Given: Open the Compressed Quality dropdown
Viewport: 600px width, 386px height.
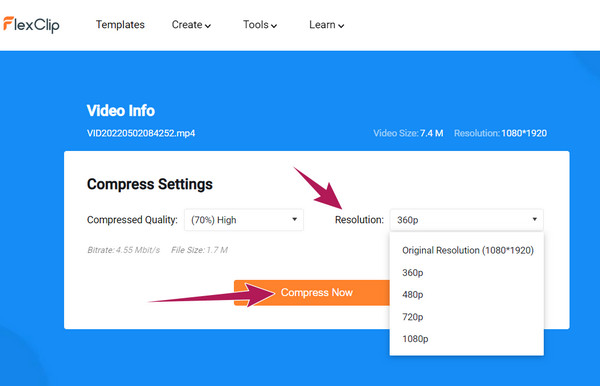Looking at the screenshot, I should point(244,220).
